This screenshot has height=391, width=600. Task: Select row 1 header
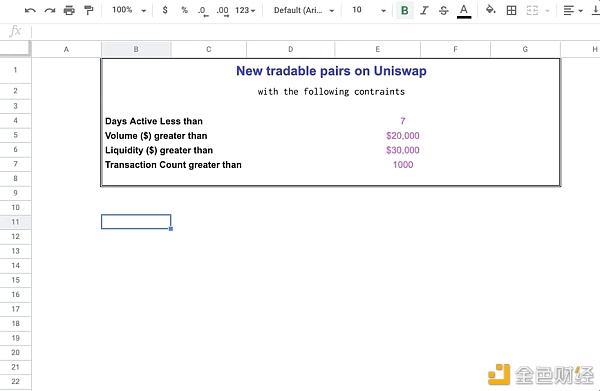(x=15, y=70)
